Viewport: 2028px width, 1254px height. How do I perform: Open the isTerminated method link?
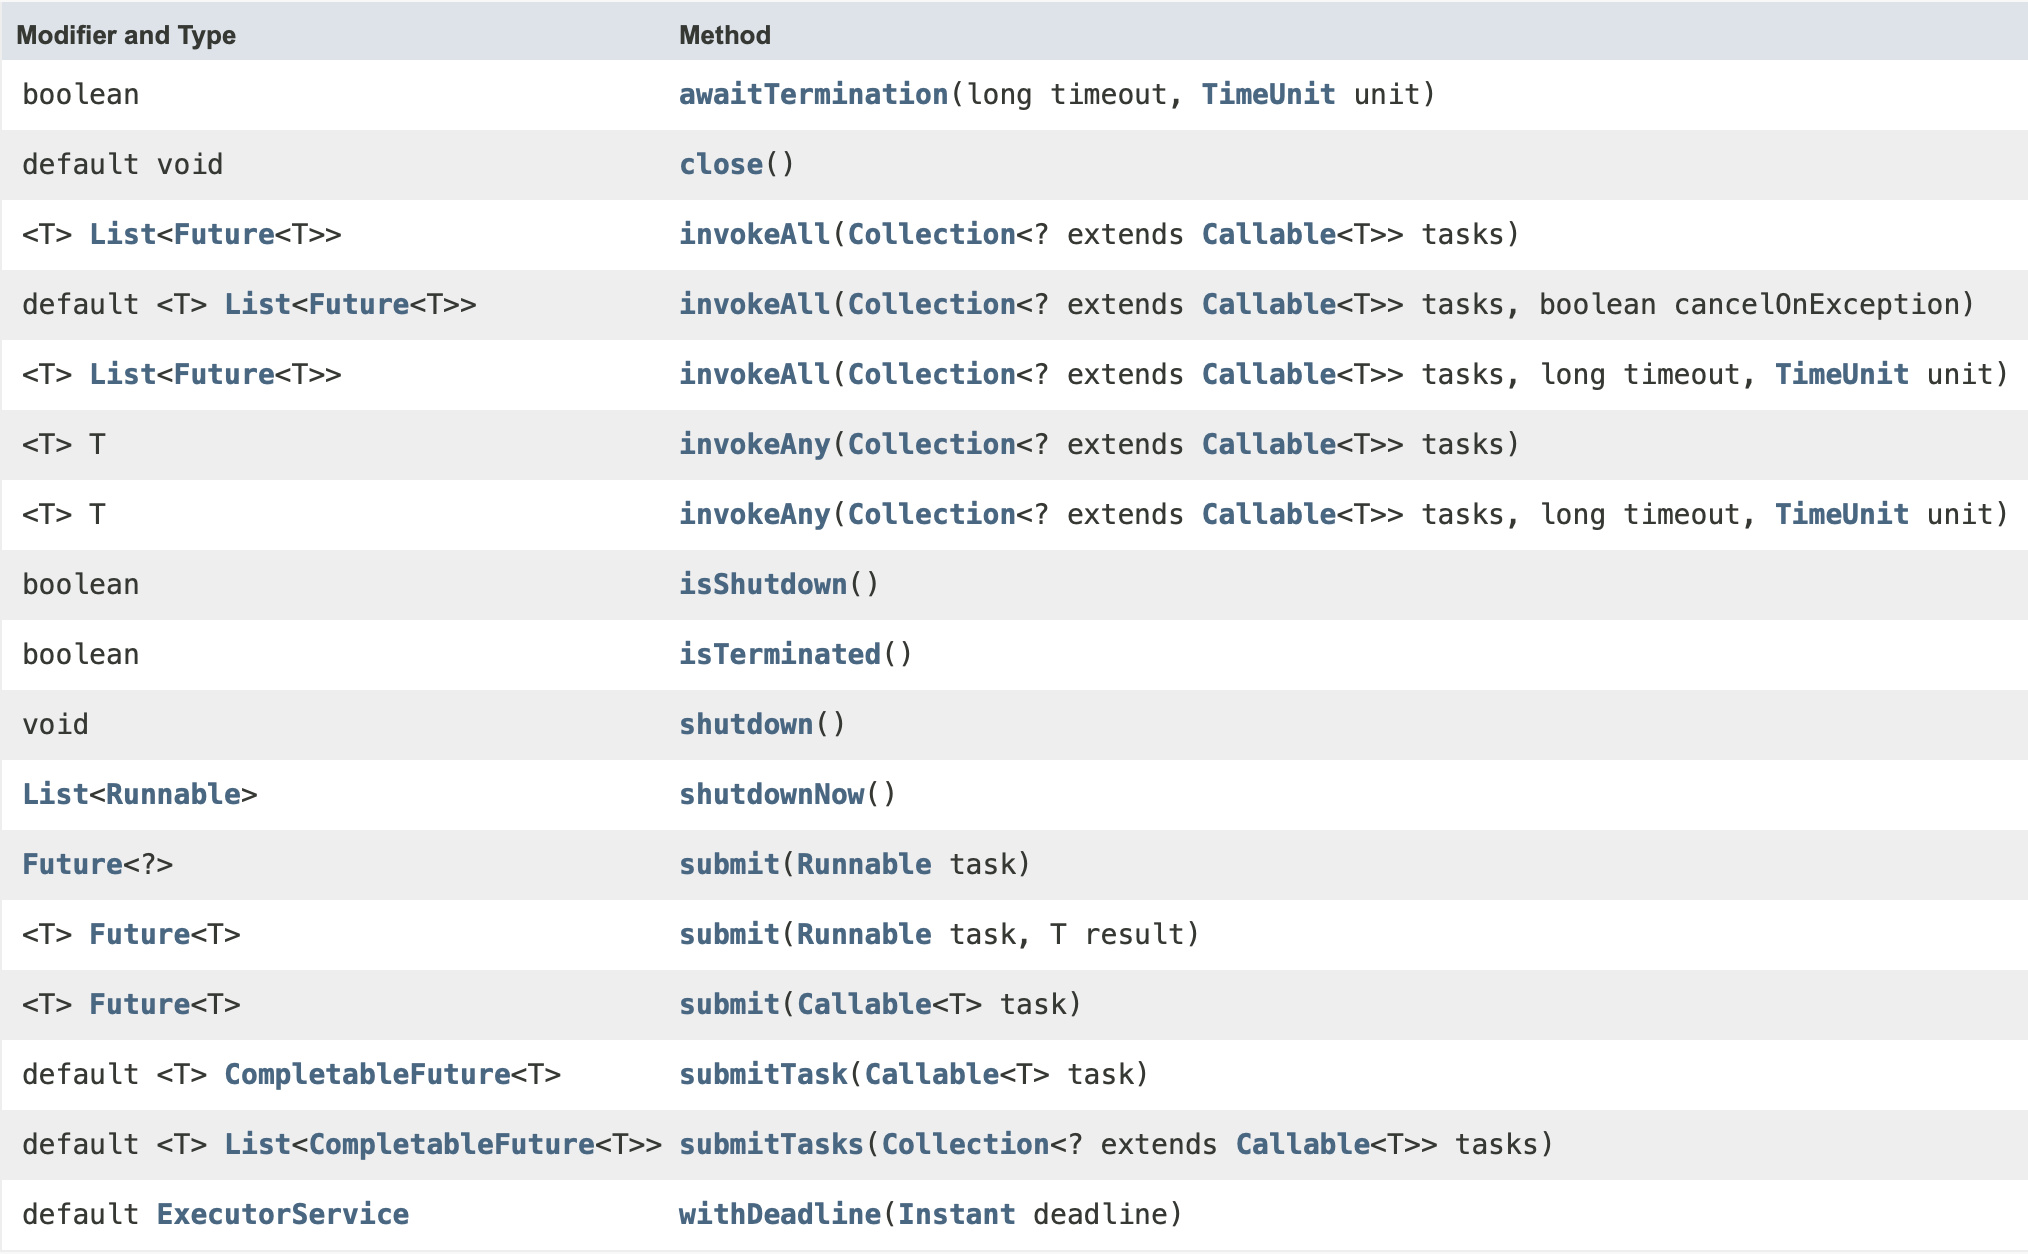click(x=779, y=654)
